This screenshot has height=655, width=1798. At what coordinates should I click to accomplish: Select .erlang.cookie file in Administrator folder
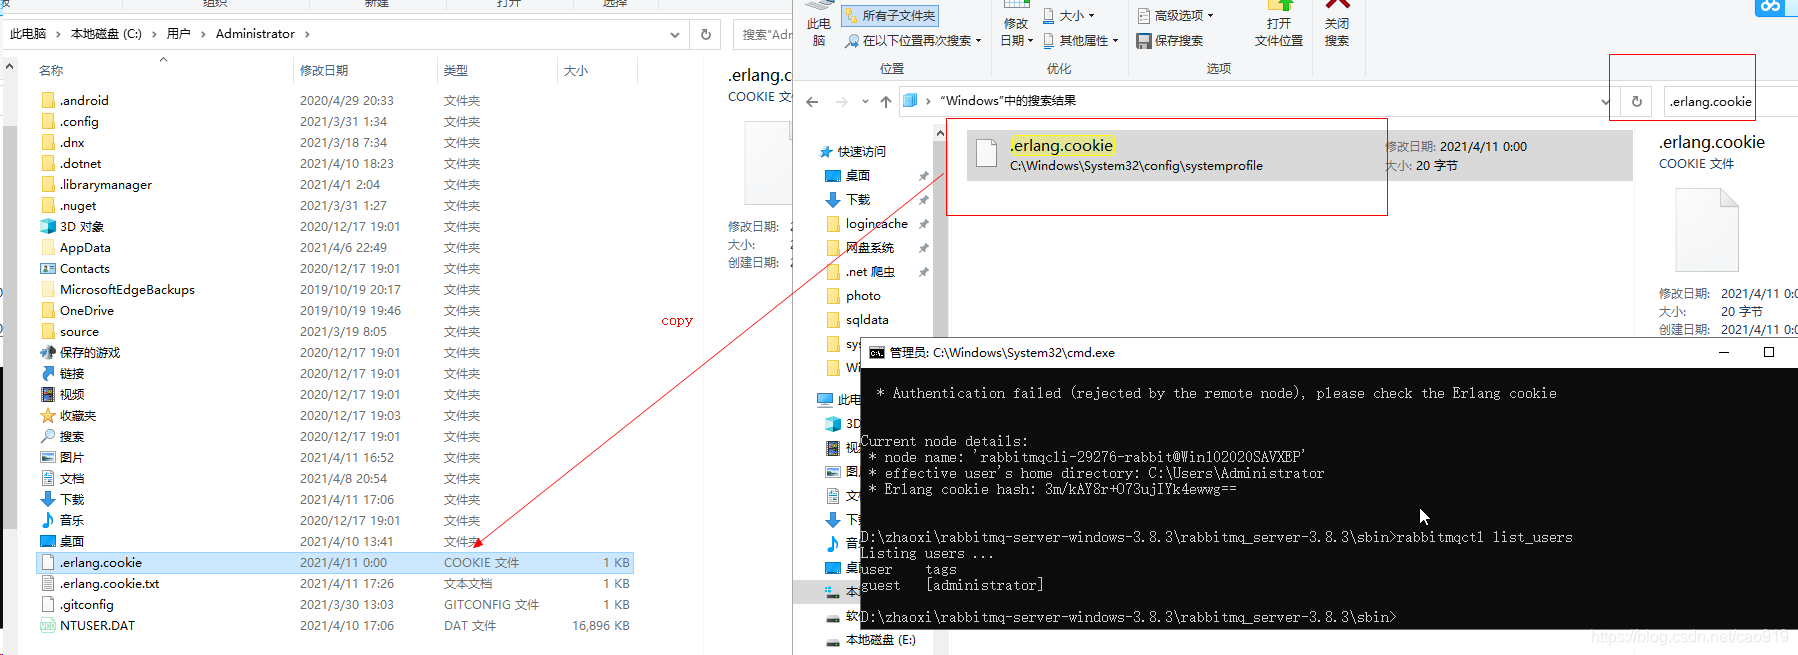(x=335, y=562)
